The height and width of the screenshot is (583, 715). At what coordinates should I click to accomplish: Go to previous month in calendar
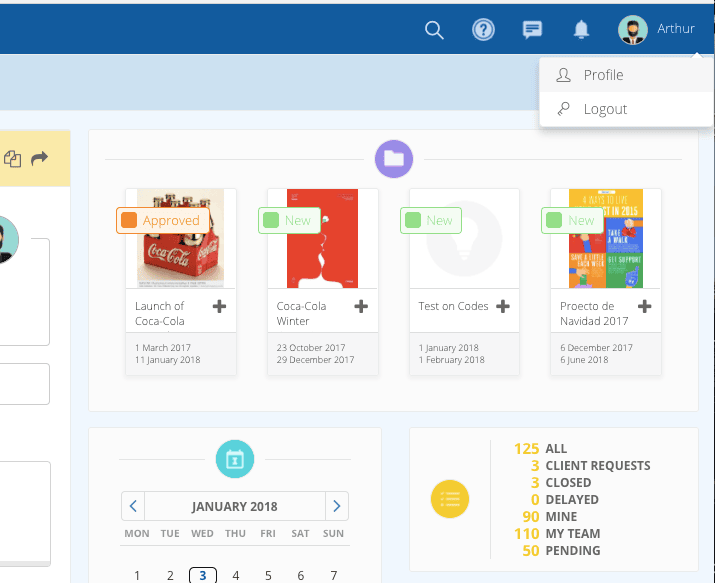[134, 506]
